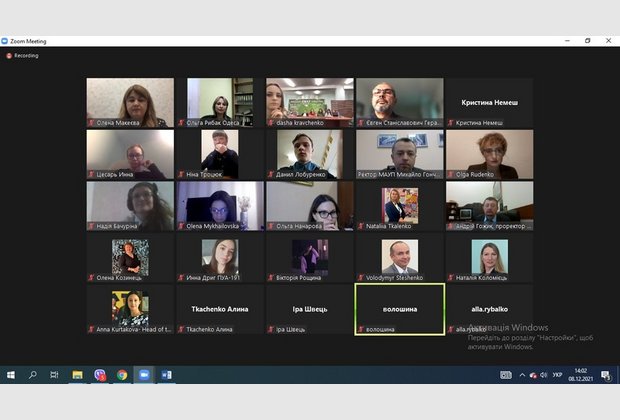Click the muted mic icon for Данил Лобуренко
The width and height of the screenshot is (620, 420).
(x=271, y=174)
